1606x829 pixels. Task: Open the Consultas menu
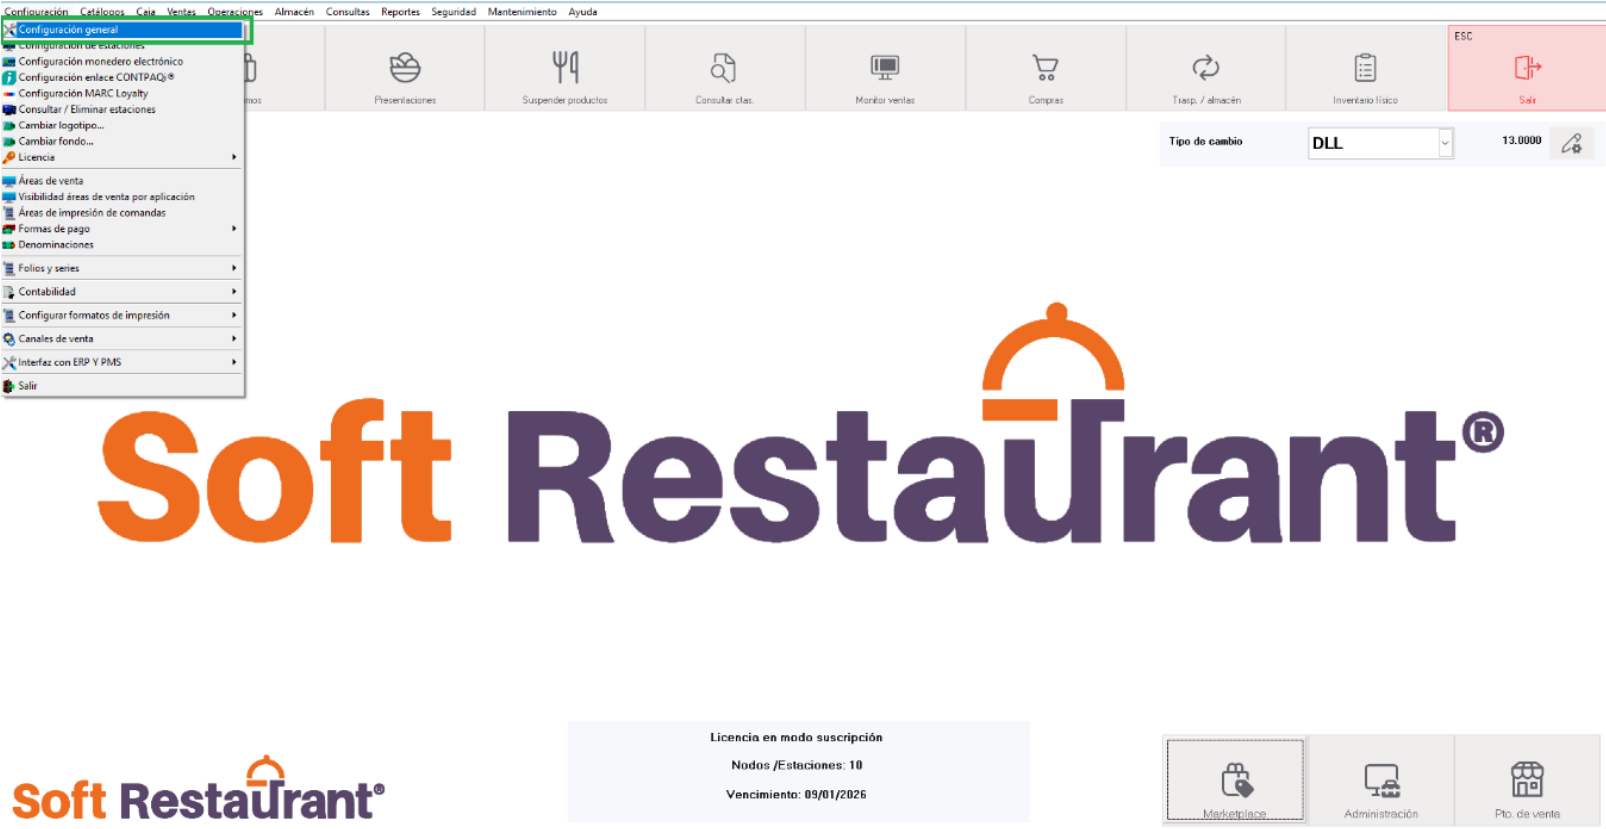347,12
